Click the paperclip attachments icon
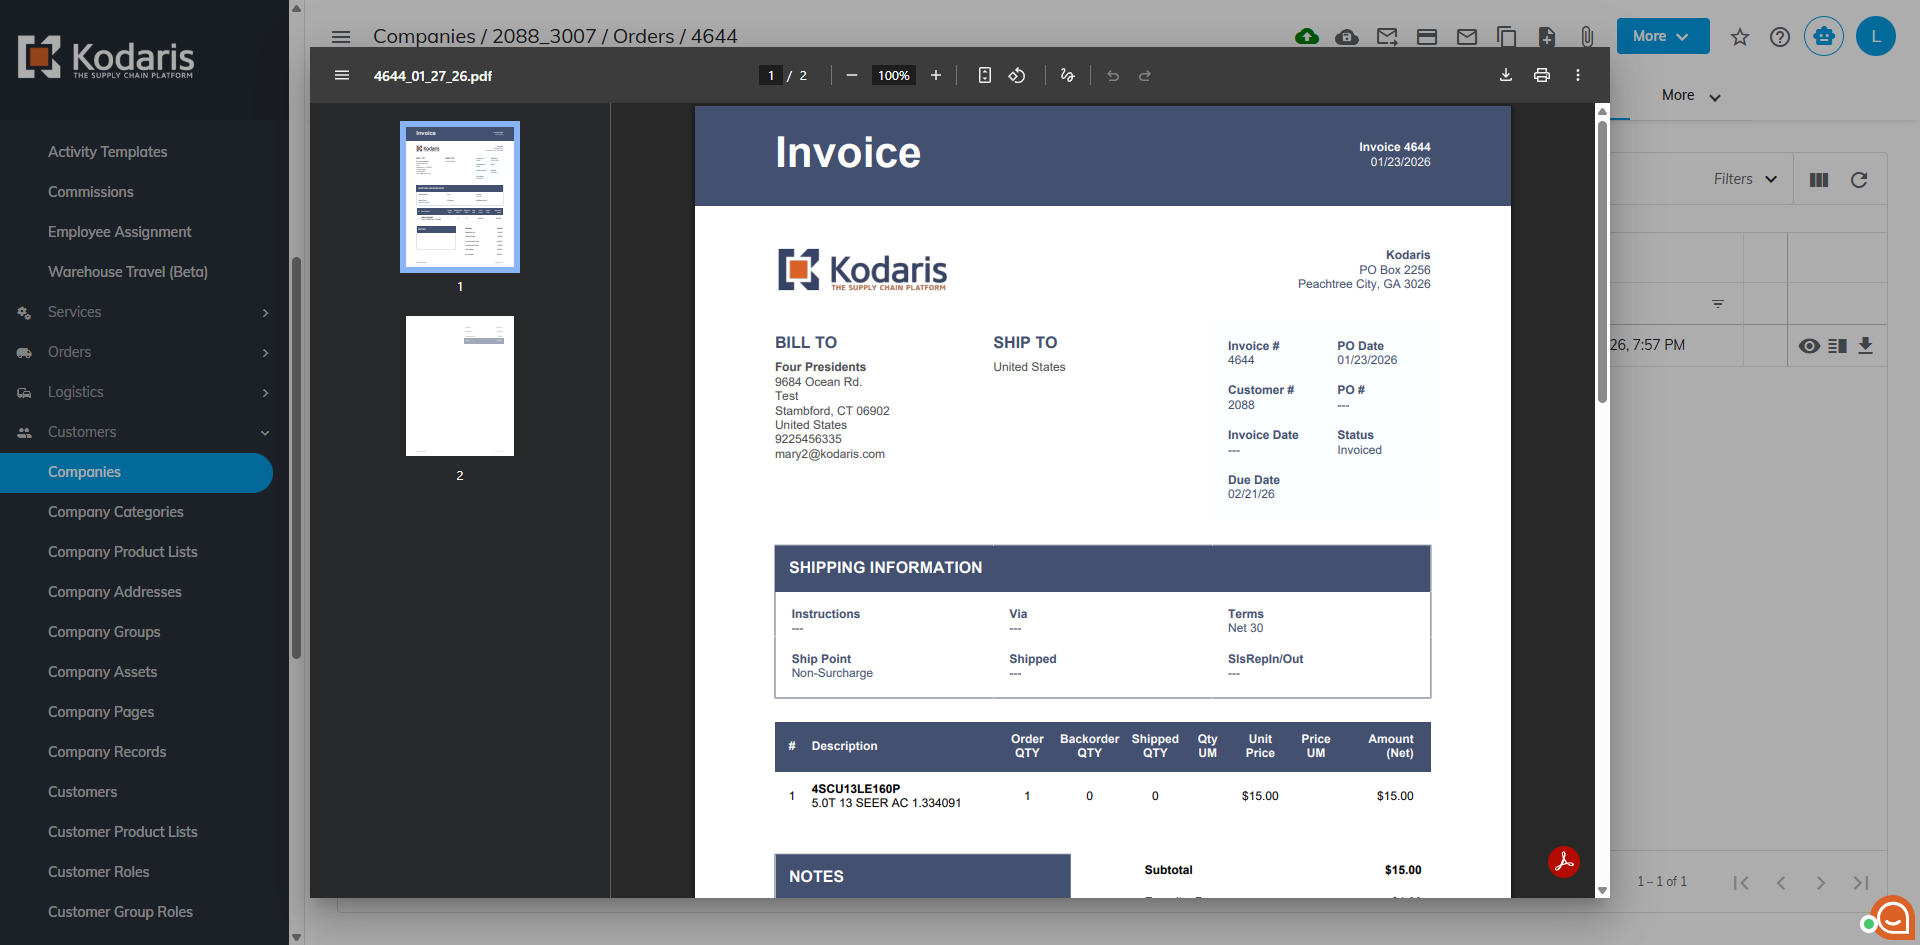 click(1587, 37)
